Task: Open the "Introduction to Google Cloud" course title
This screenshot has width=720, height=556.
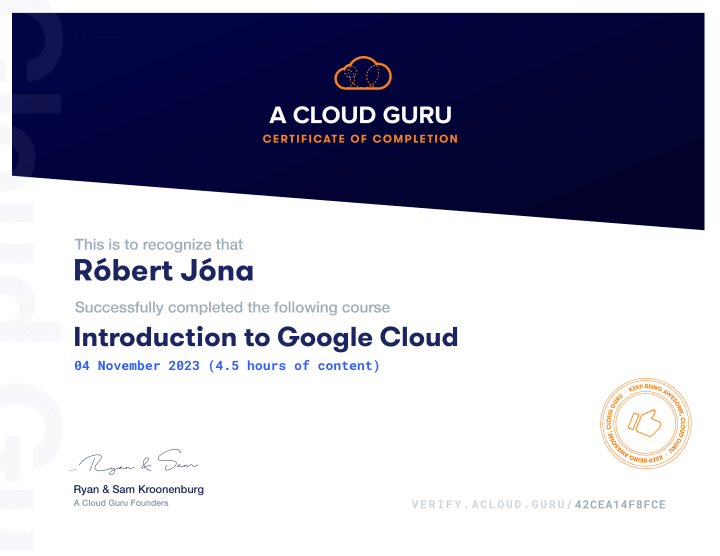Action: (266, 336)
